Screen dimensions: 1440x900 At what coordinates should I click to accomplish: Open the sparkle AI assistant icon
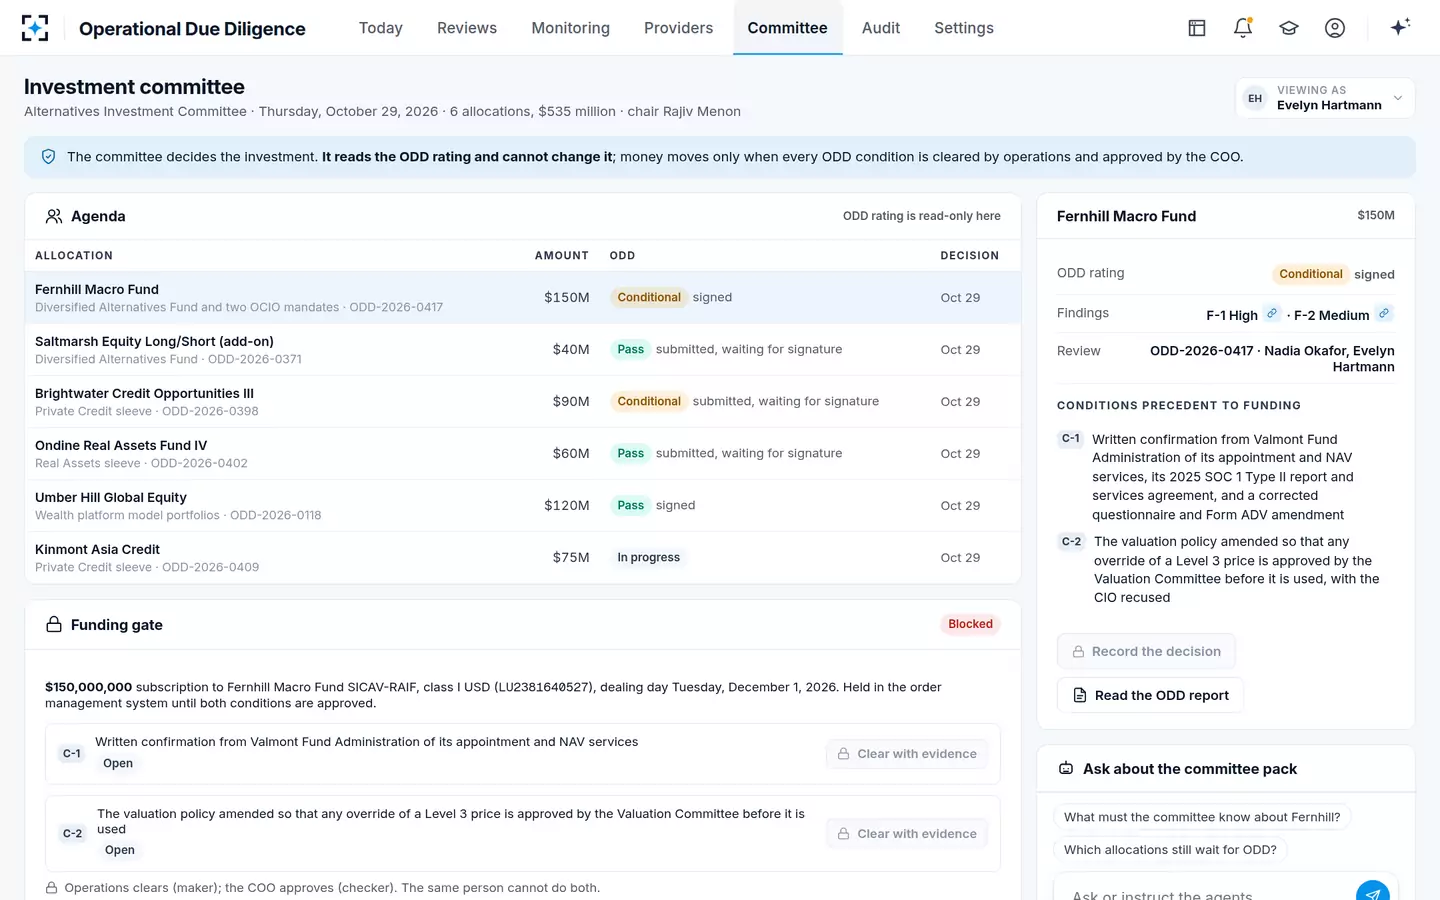(1400, 27)
